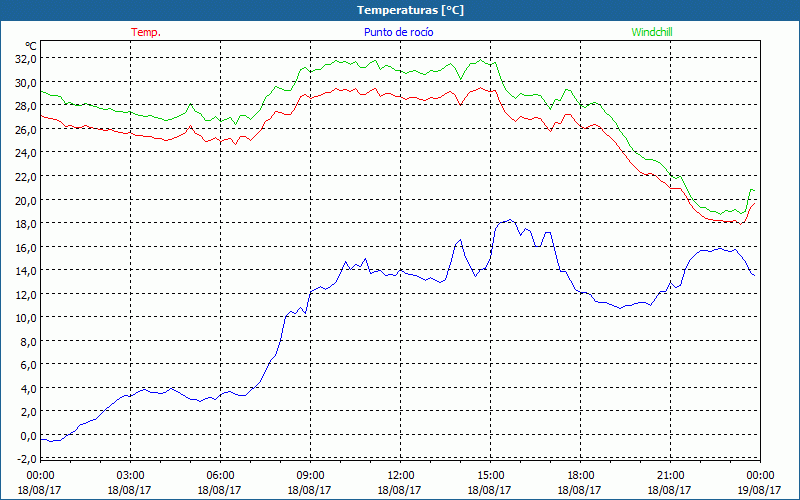Click the 06:00 time axis label
This screenshot has width=800, height=500.
click(220, 476)
